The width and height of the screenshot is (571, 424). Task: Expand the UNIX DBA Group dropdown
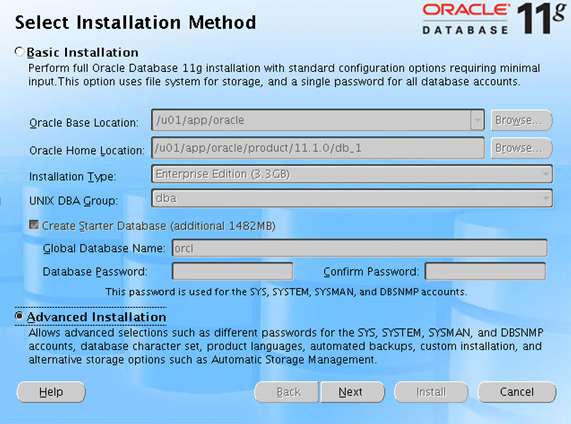point(352,199)
